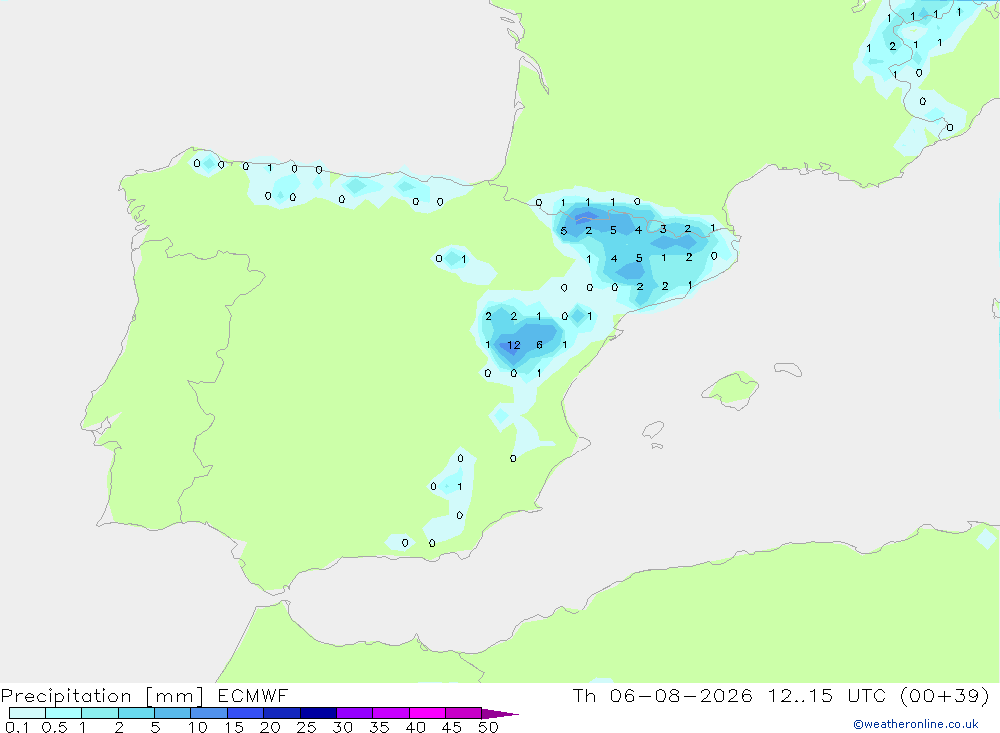The width and height of the screenshot is (1000, 733).
Task: Select the 15–20 mm royal blue legend swatch
Action: tap(246, 713)
